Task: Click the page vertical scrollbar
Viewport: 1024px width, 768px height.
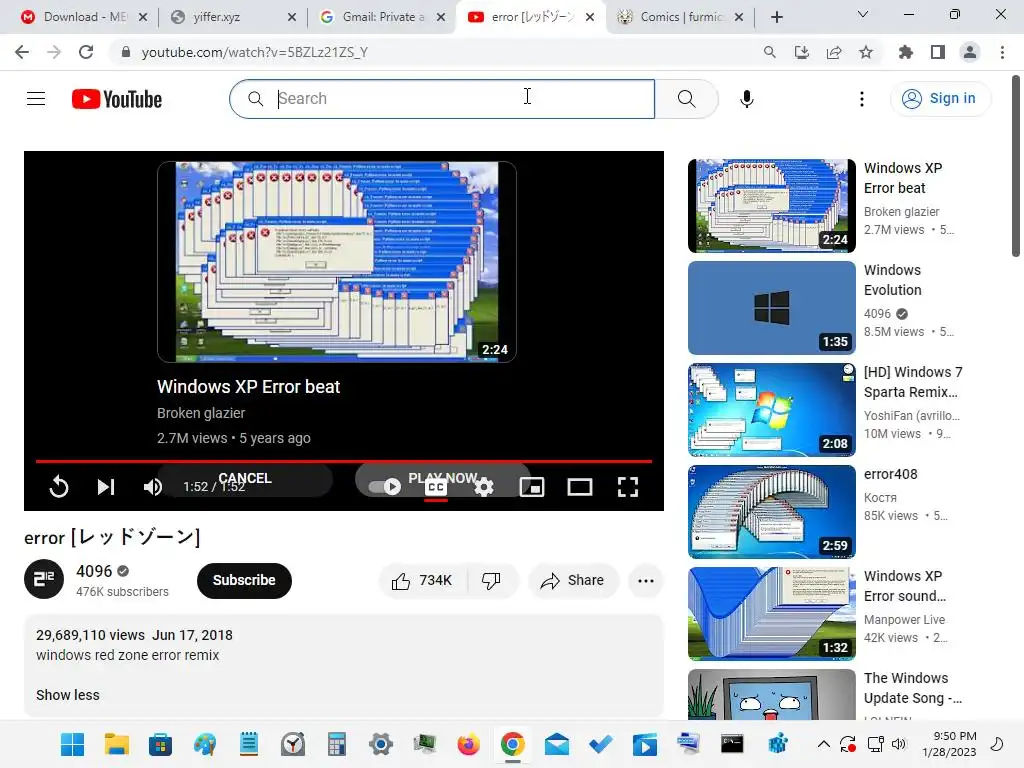Action: click(1016, 166)
